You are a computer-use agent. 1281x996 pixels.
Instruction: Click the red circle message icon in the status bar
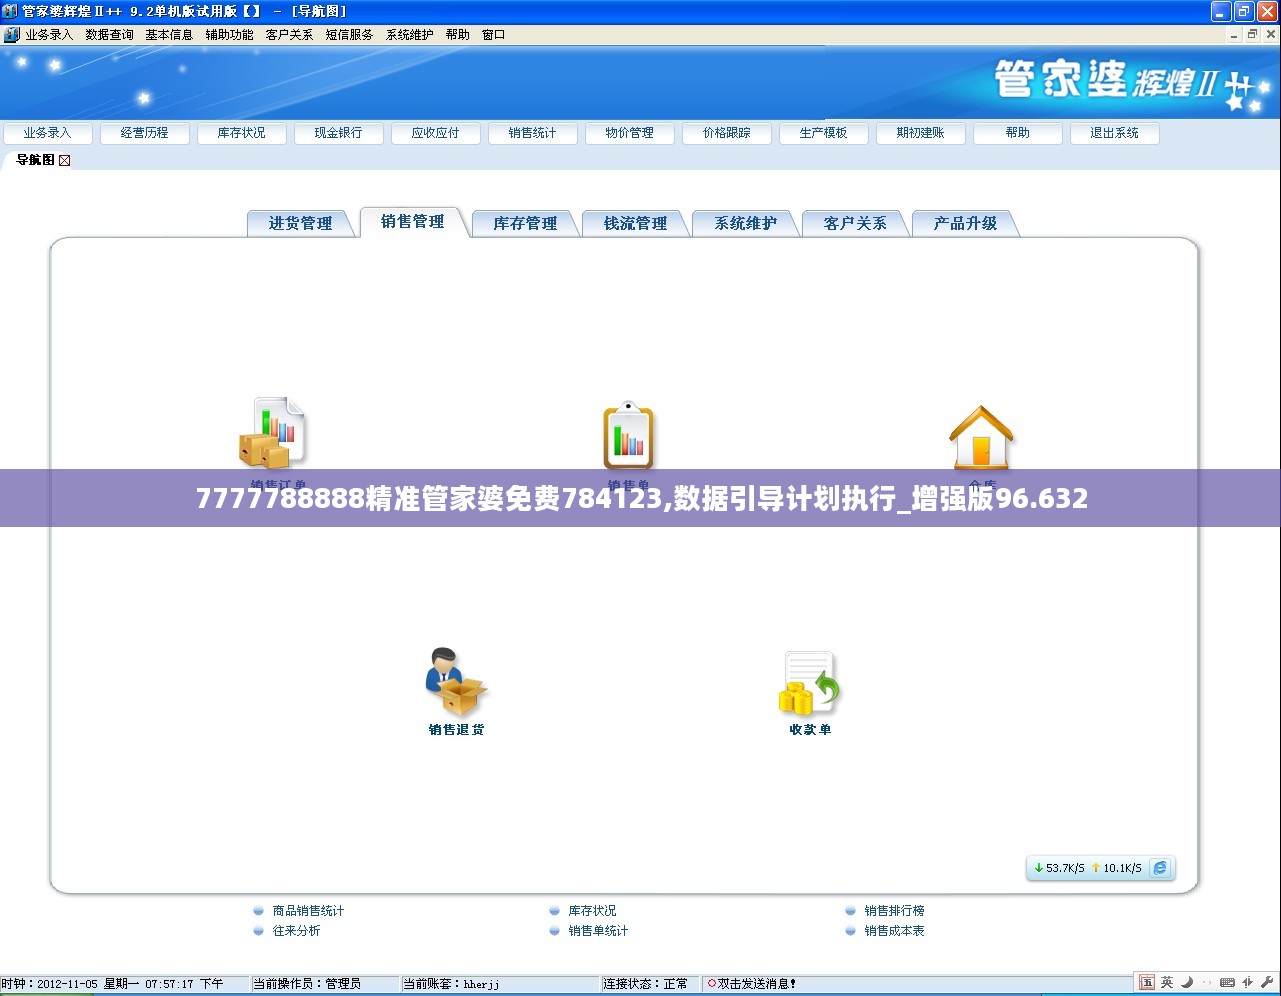click(712, 984)
